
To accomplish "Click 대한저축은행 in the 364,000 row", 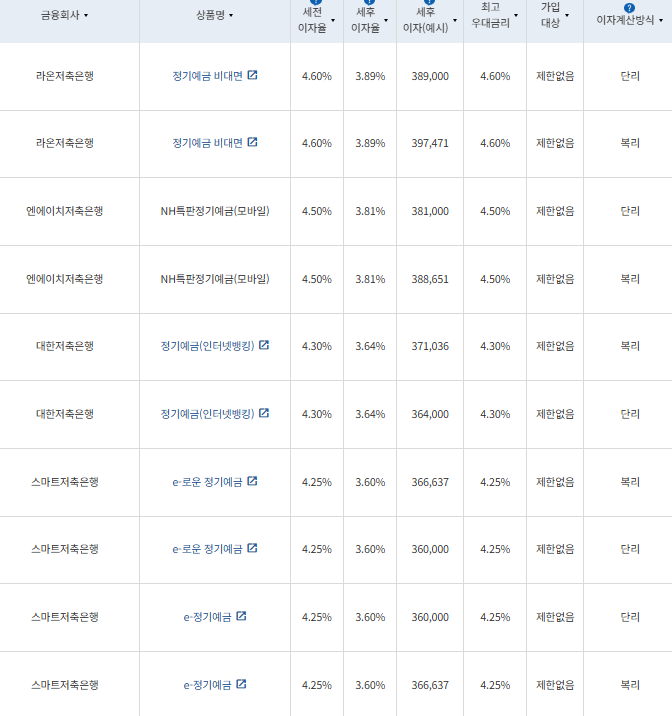I will coord(65,414).
